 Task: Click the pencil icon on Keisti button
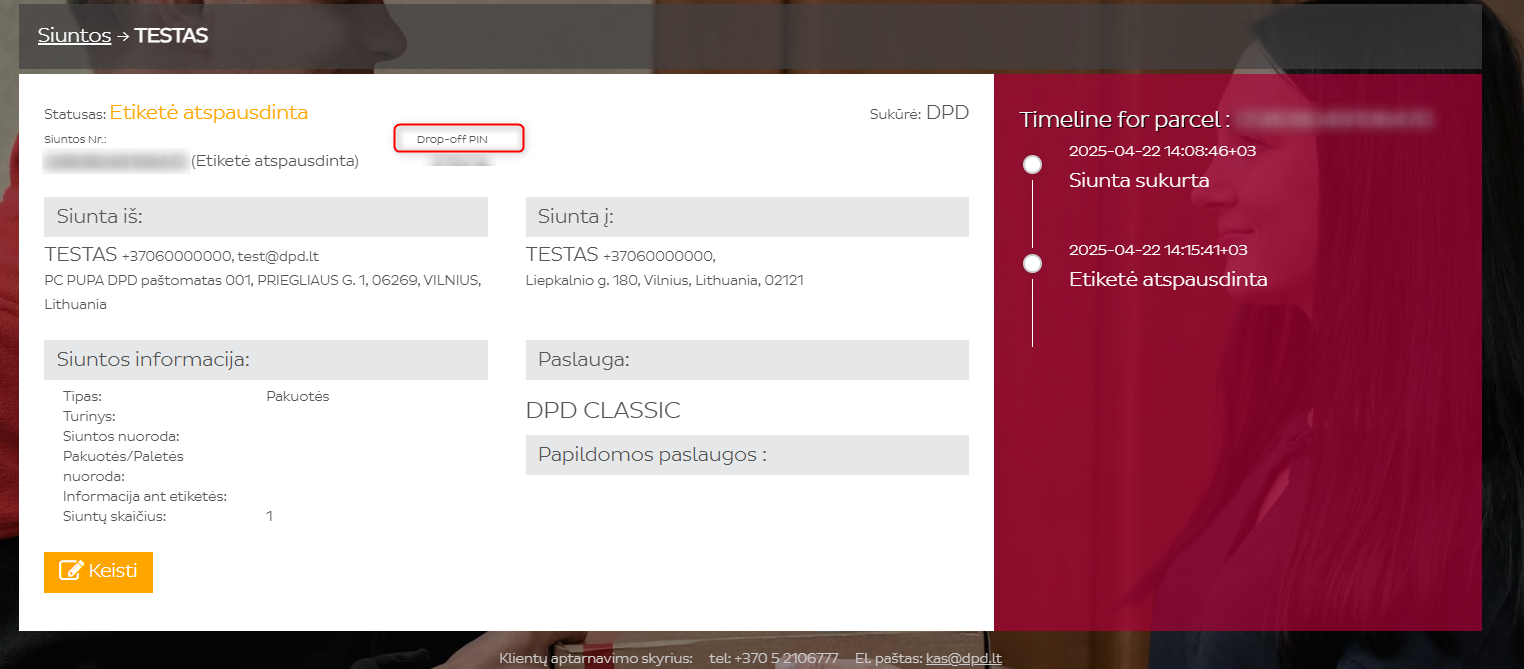coord(71,571)
